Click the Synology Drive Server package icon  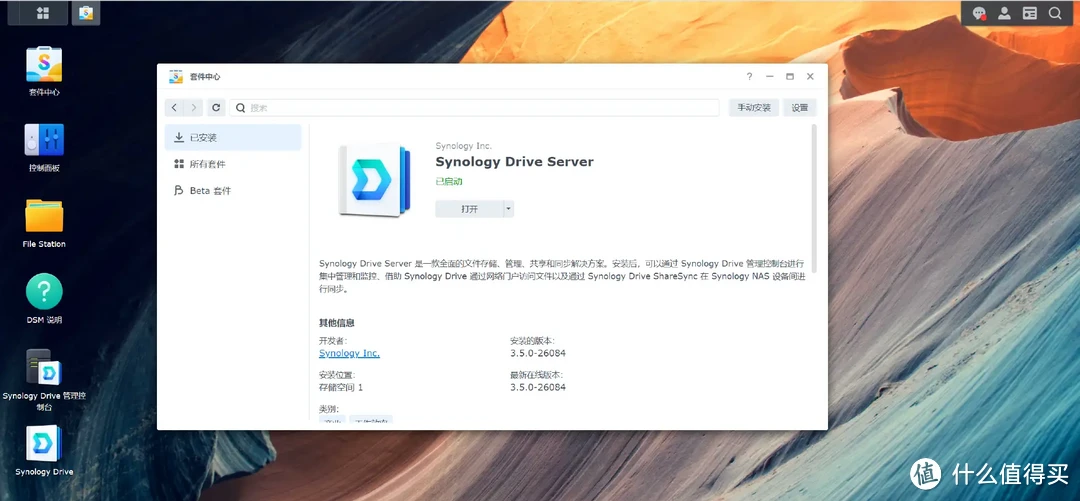374,180
